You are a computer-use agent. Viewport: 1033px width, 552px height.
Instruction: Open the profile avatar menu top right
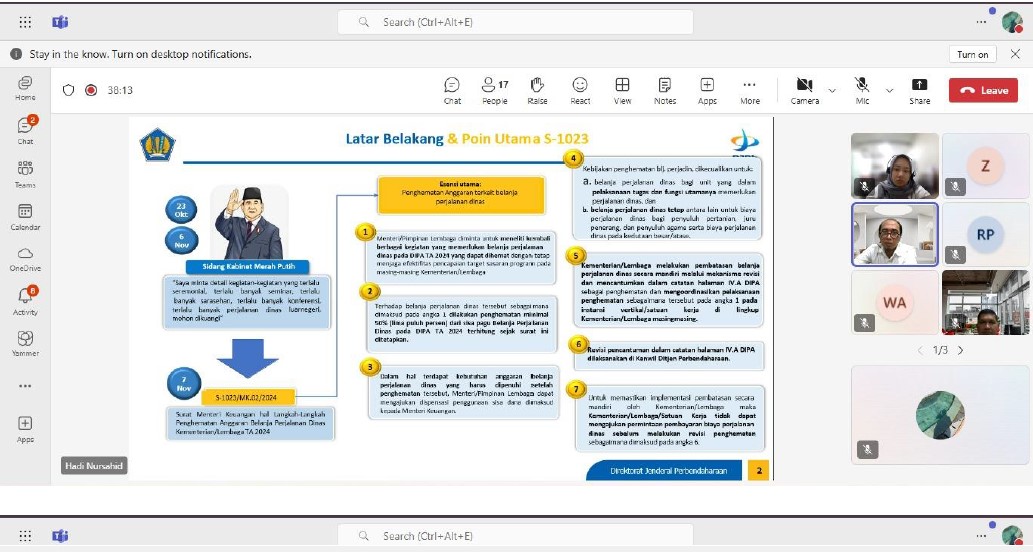1012,22
